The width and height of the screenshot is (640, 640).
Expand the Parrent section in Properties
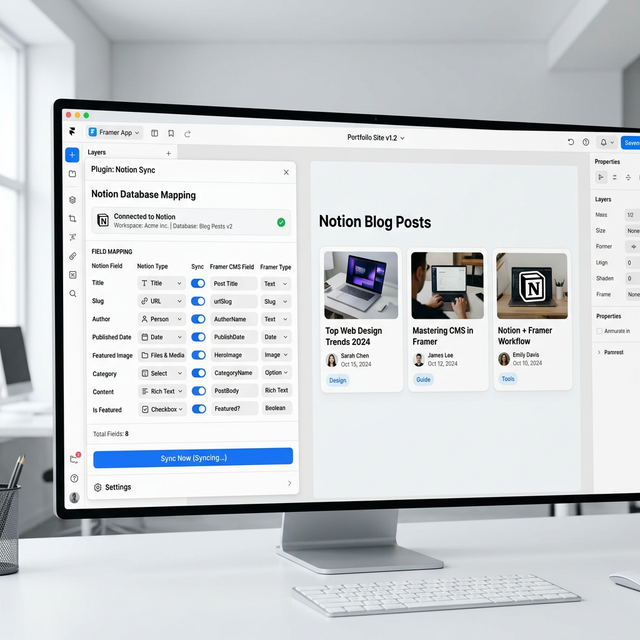[x=611, y=352]
